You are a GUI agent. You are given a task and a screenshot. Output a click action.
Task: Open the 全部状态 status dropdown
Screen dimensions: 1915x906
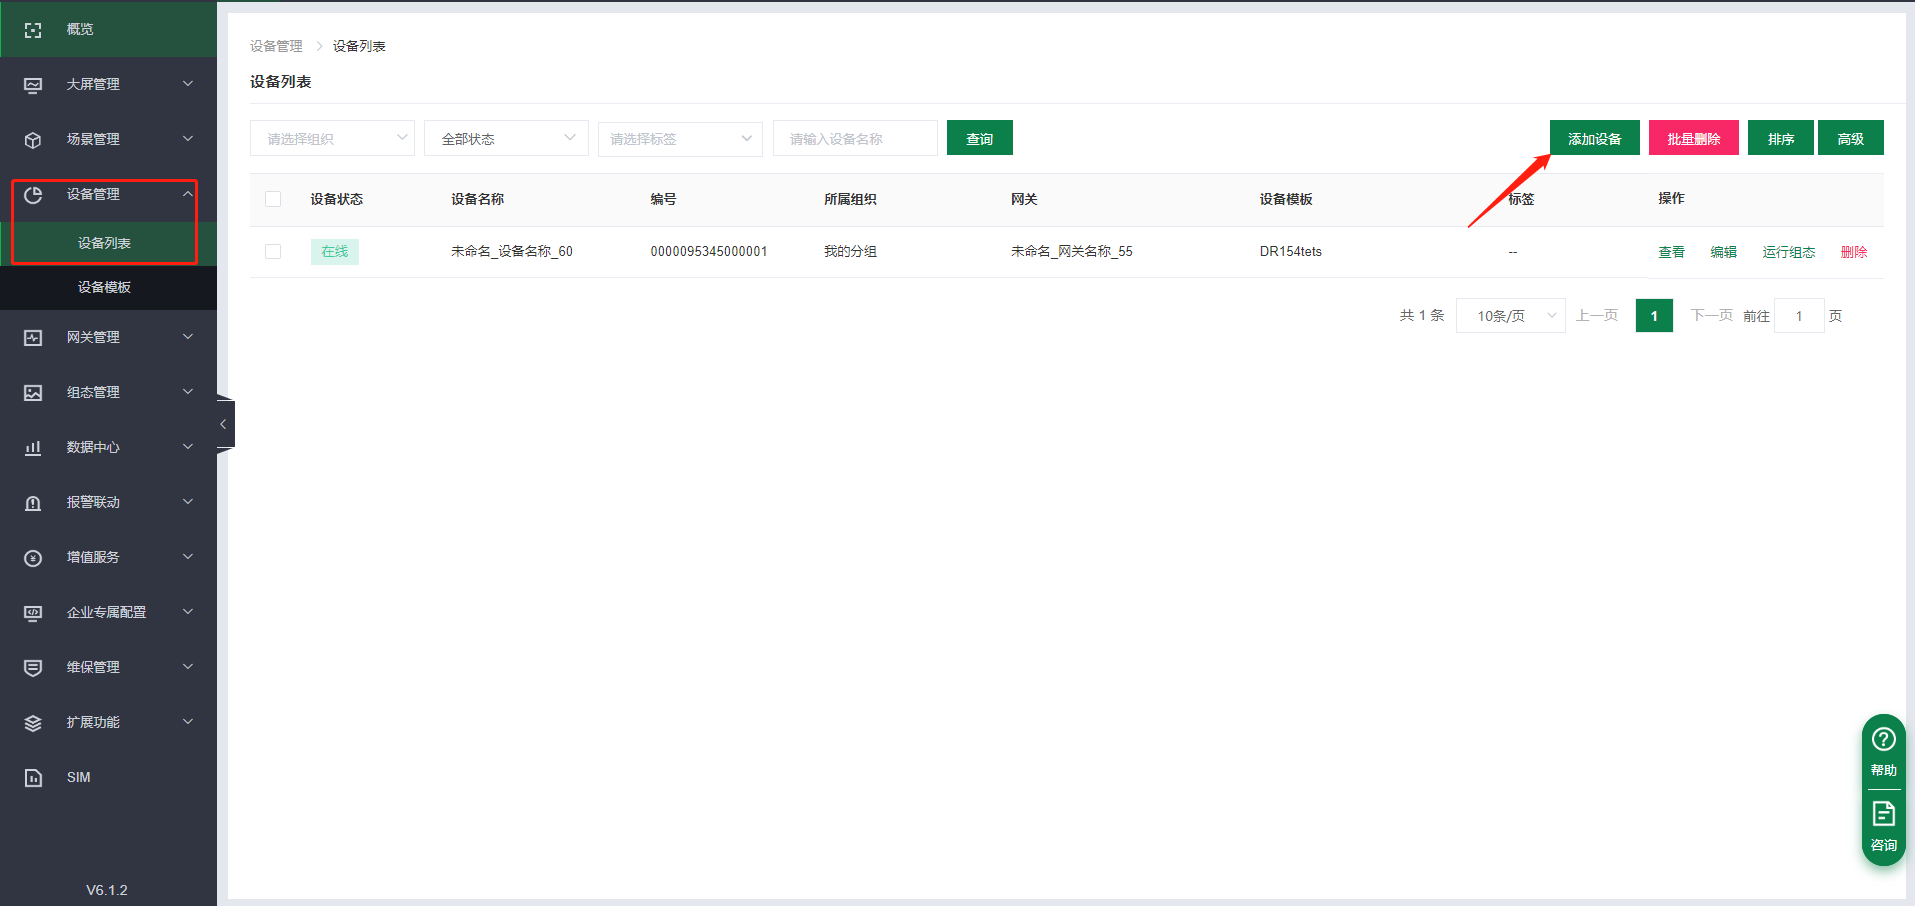point(506,139)
